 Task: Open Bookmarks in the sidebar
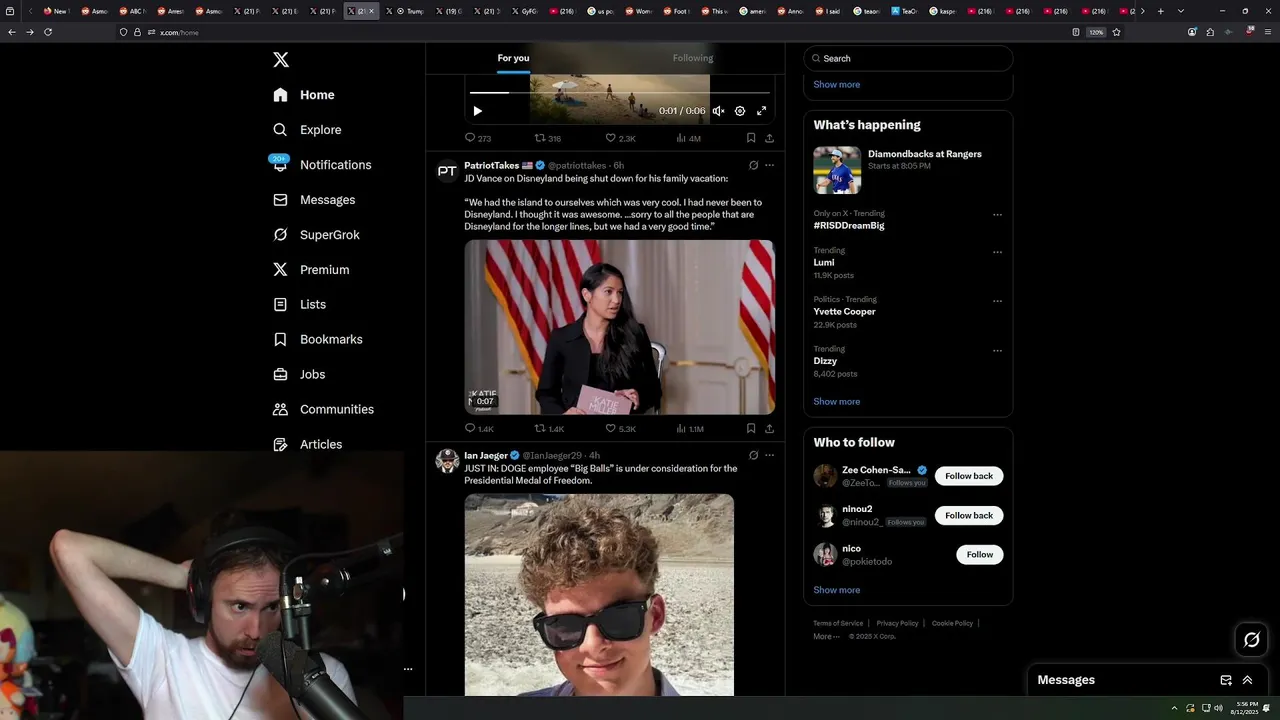coord(317,339)
